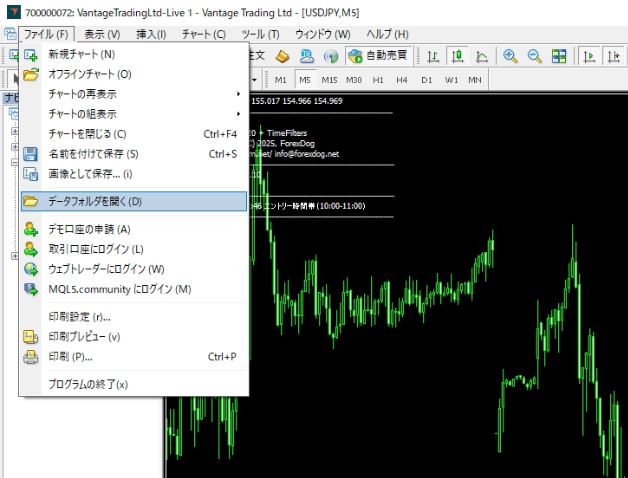Select the M30 timeframe
The height and width of the screenshot is (478, 628).
pos(354,80)
